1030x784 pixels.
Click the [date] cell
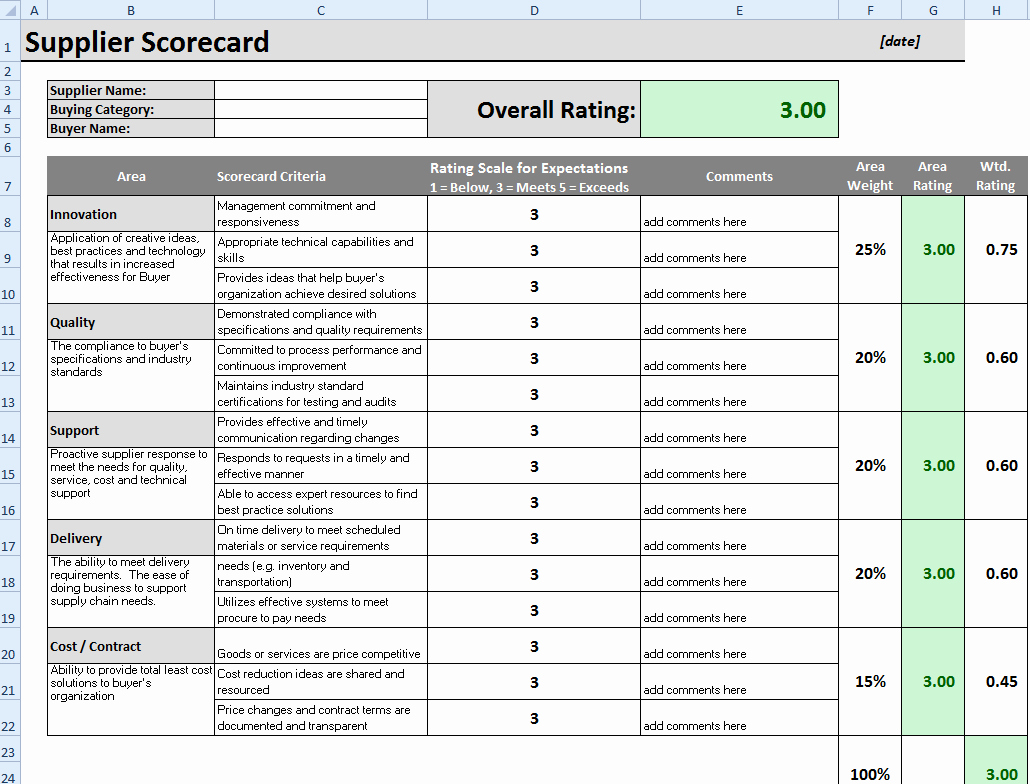899,41
